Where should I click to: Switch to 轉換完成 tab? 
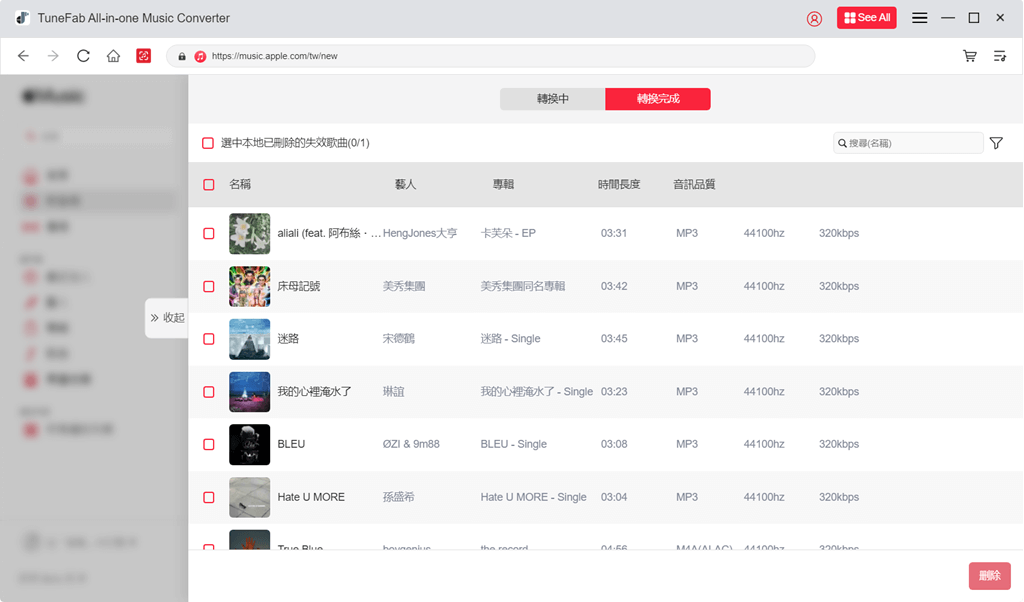click(658, 99)
